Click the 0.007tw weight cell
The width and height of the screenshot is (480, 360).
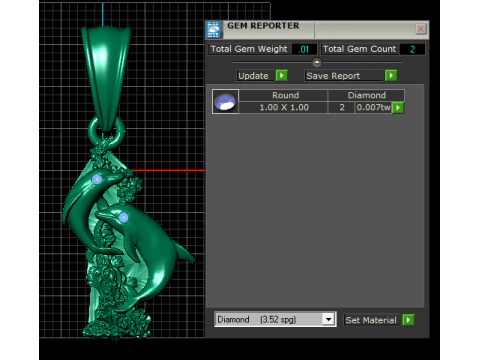click(x=373, y=107)
